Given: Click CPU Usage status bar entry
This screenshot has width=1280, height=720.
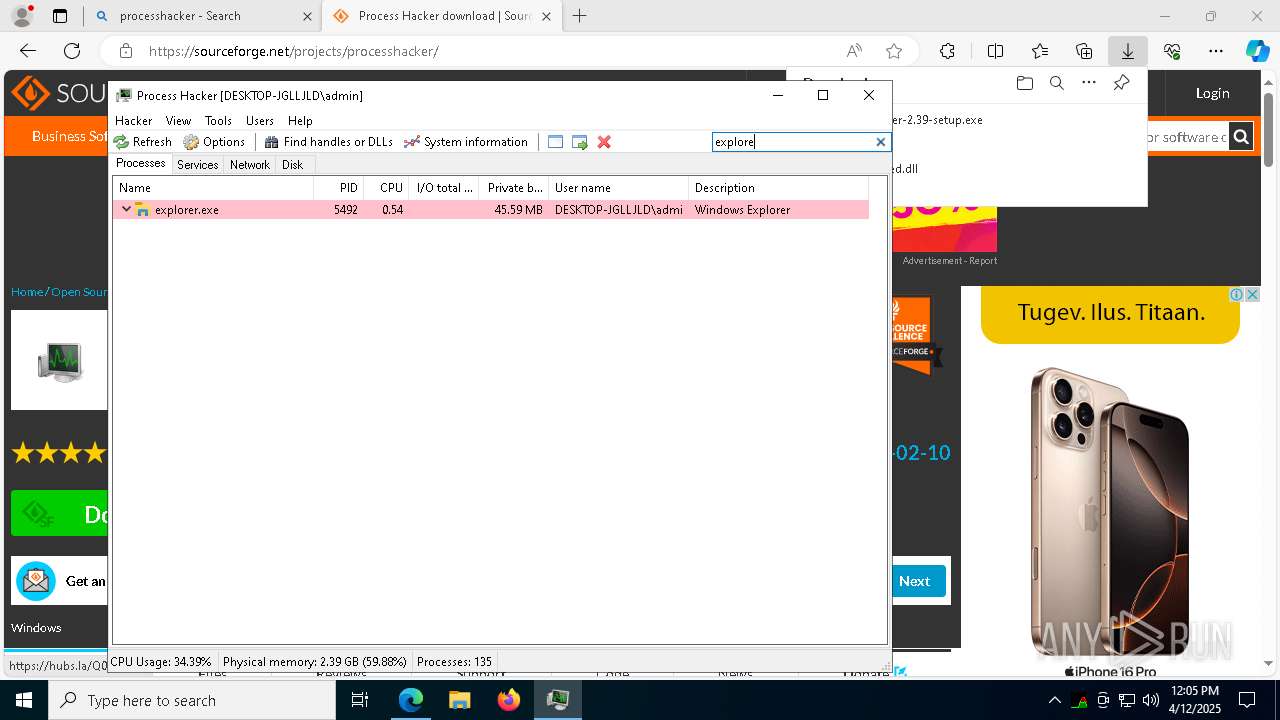Looking at the screenshot, I should tap(161, 662).
